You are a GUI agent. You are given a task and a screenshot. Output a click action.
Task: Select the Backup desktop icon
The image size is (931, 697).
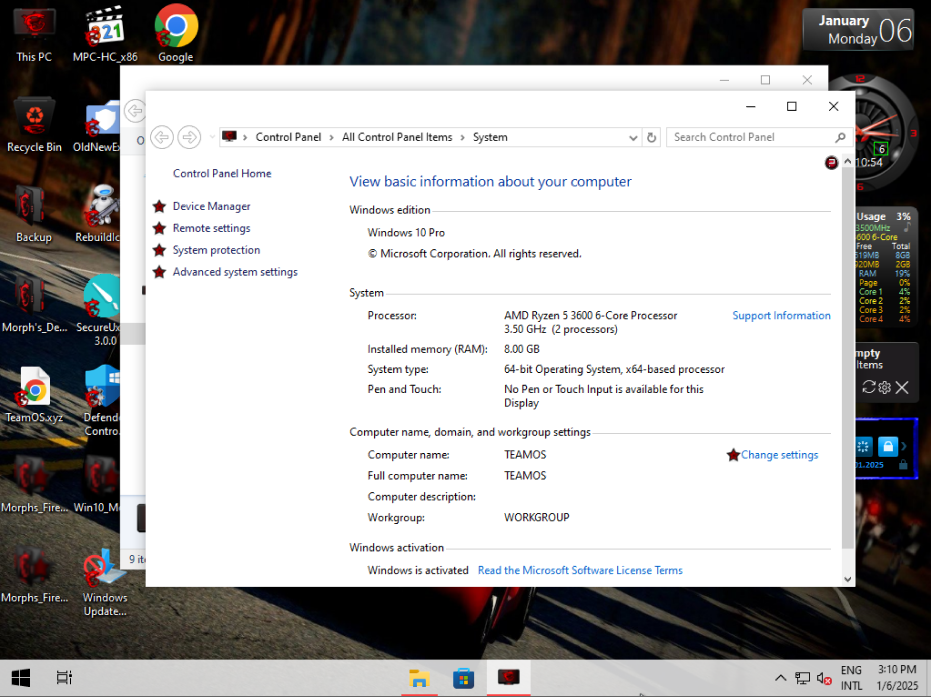coord(34,215)
